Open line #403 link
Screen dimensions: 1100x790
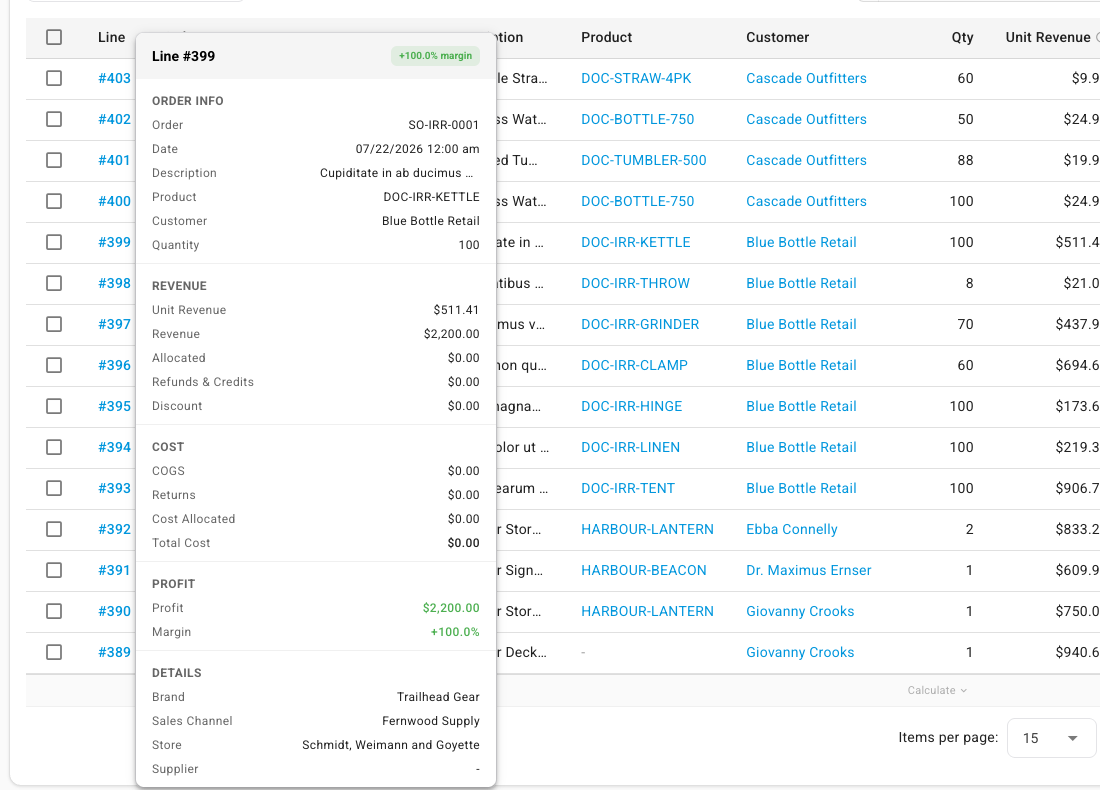tap(114, 78)
